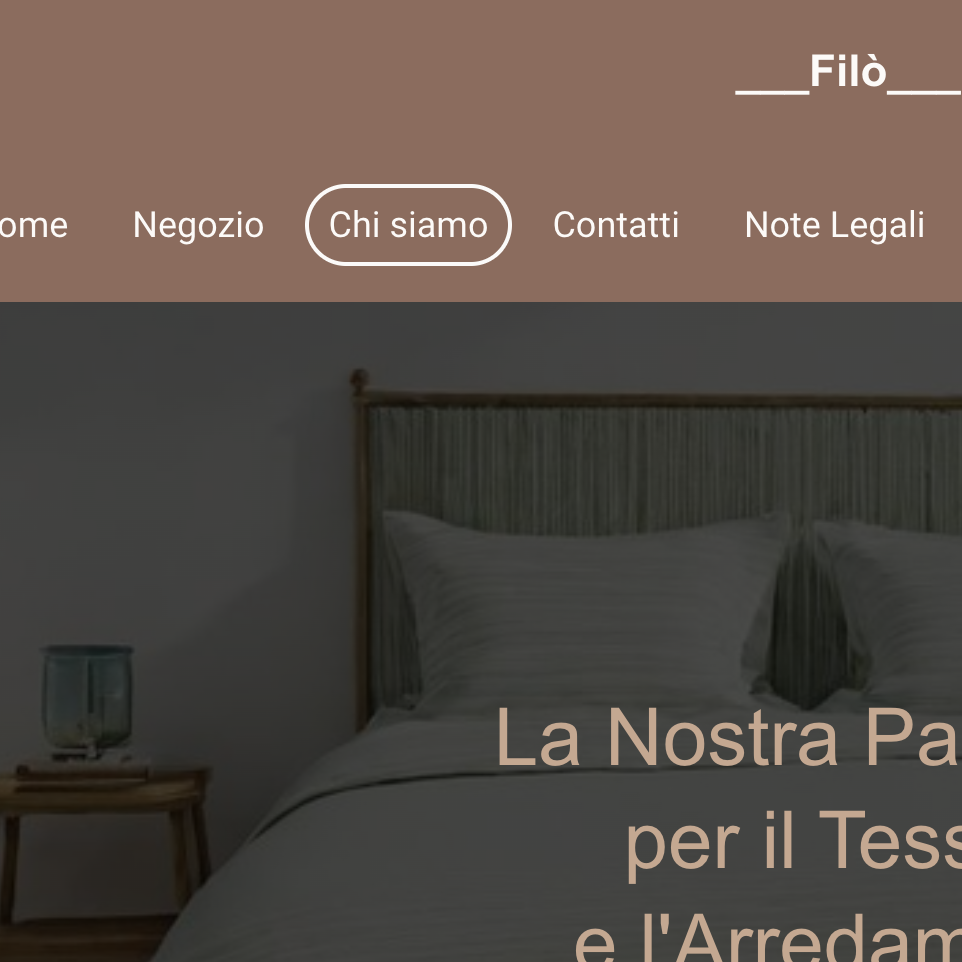Click the gray wall above the nightstand
Screen dimensions: 962x962
[153, 491]
